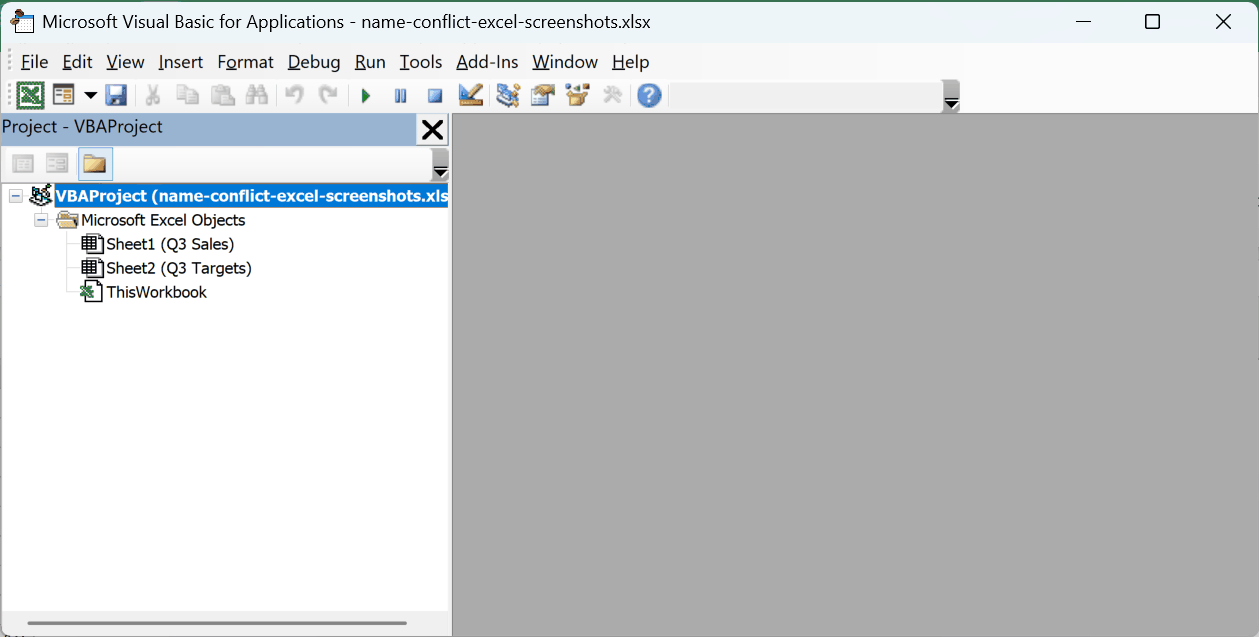
Task: Open the Format menu
Action: [245, 62]
